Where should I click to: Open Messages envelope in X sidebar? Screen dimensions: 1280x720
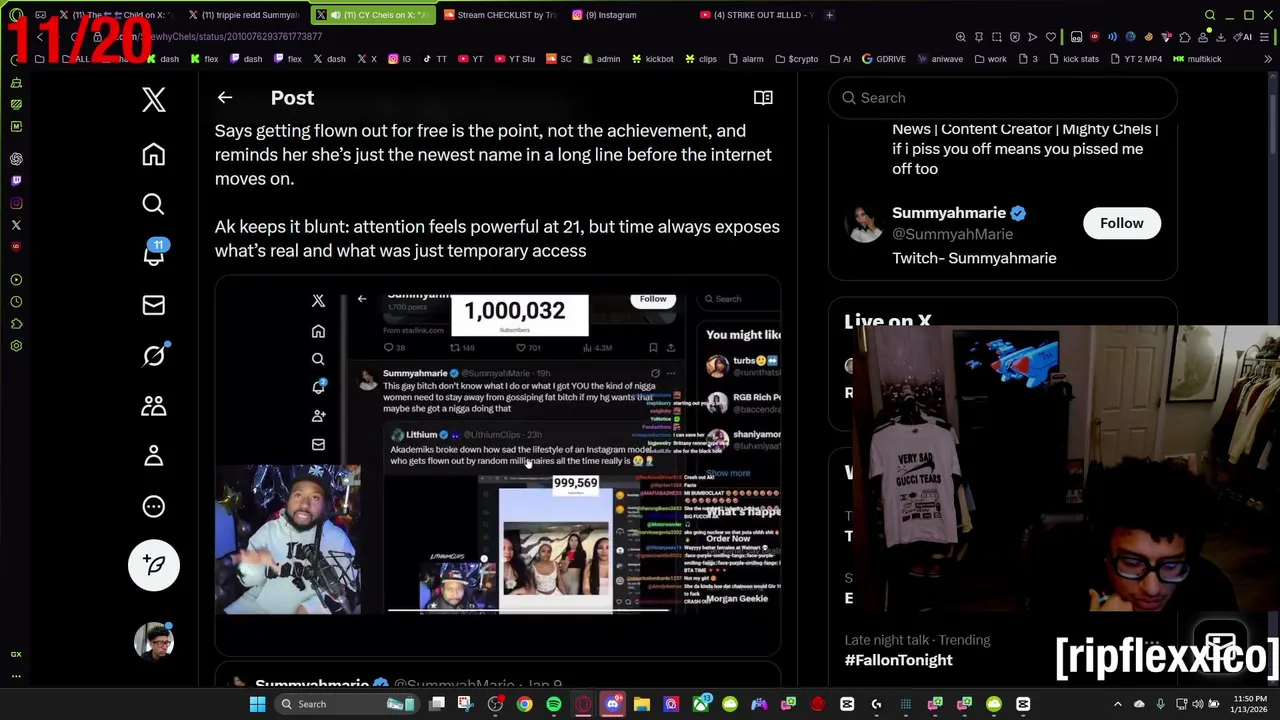153,305
